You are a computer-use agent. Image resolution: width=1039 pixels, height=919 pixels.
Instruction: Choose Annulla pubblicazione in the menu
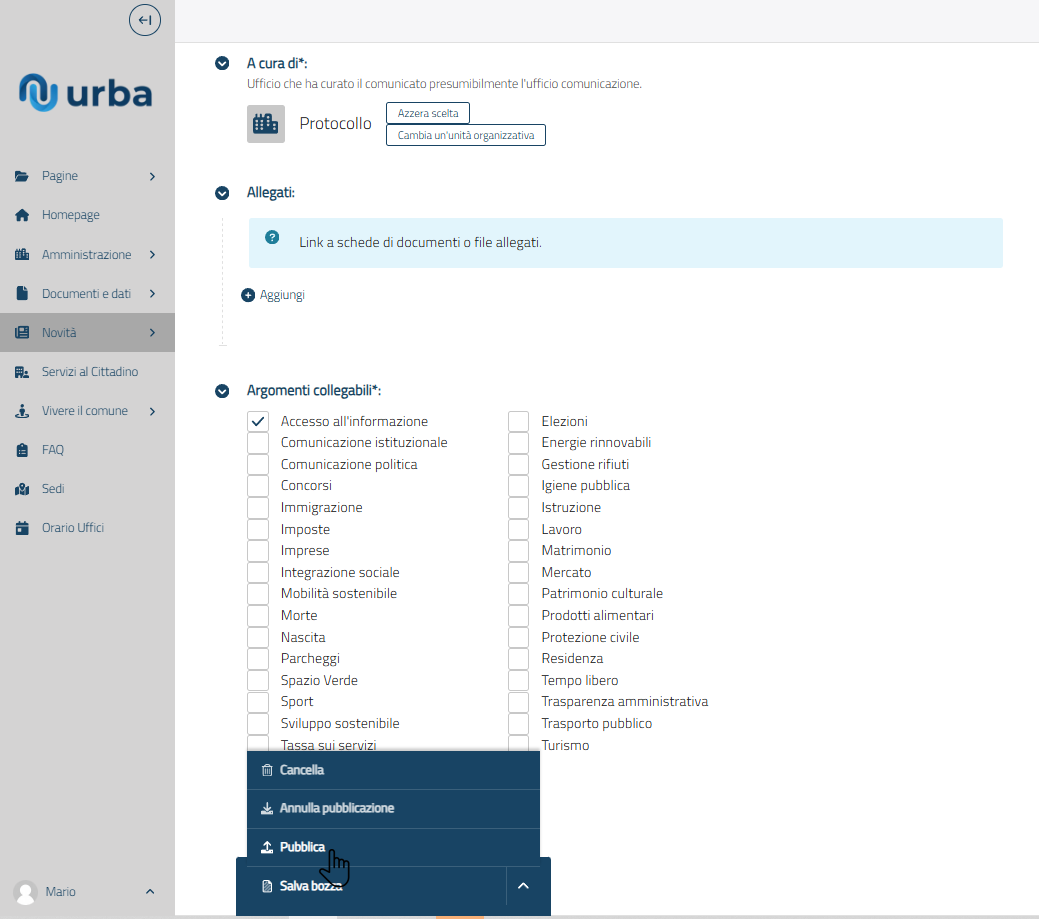(x=336, y=808)
